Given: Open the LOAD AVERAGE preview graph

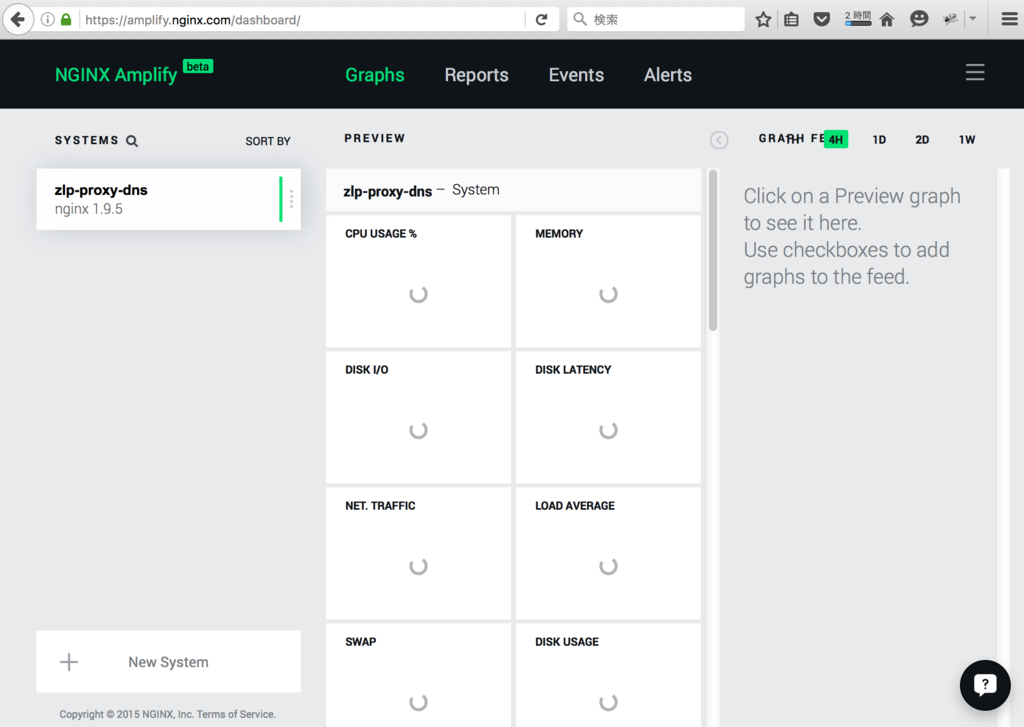Looking at the screenshot, I should coord(609,553).
